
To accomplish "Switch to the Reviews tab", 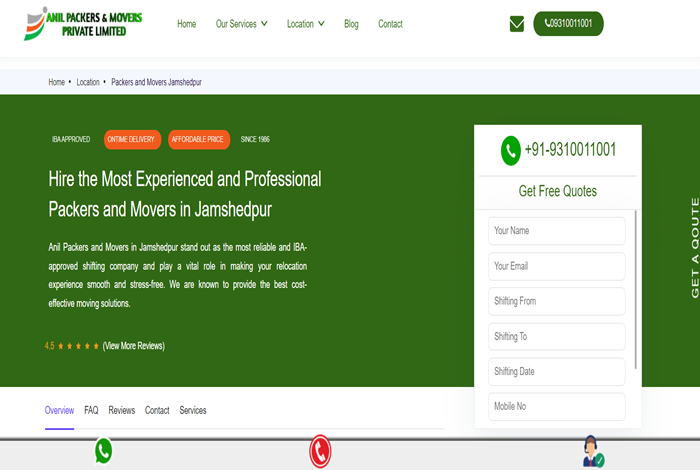I will [121, 411].
